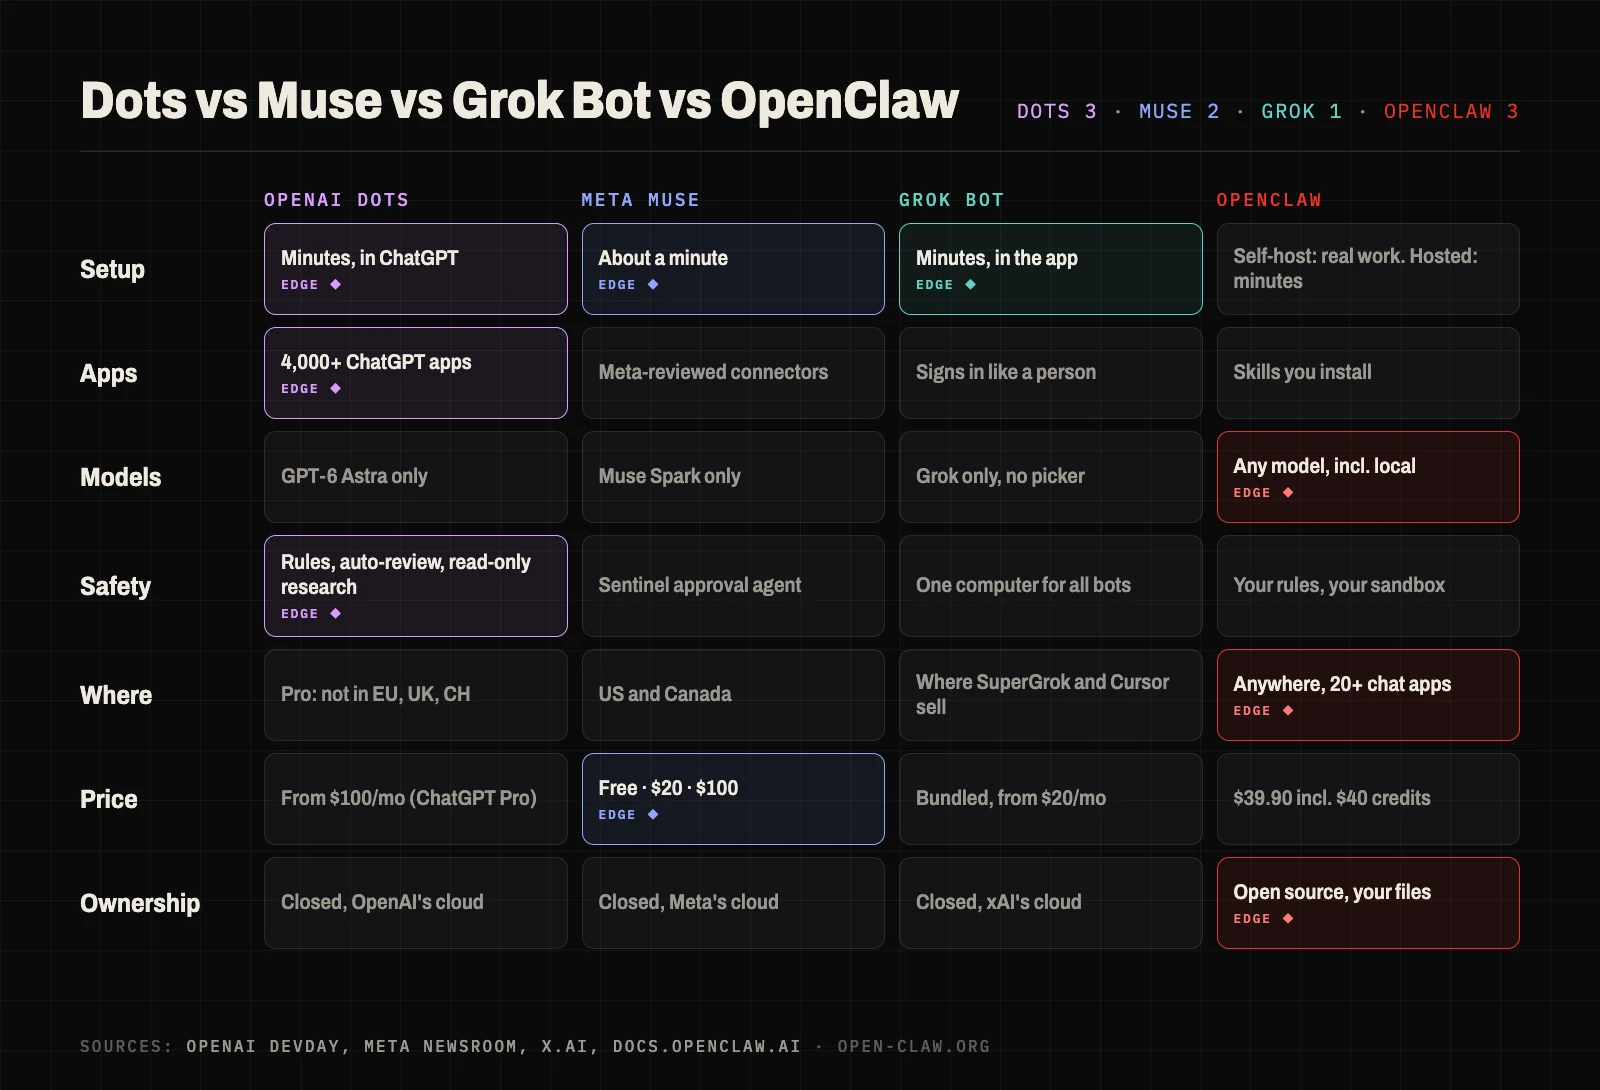Click the 'Any model, incl. local' cell text

(x=1324, y=466)
